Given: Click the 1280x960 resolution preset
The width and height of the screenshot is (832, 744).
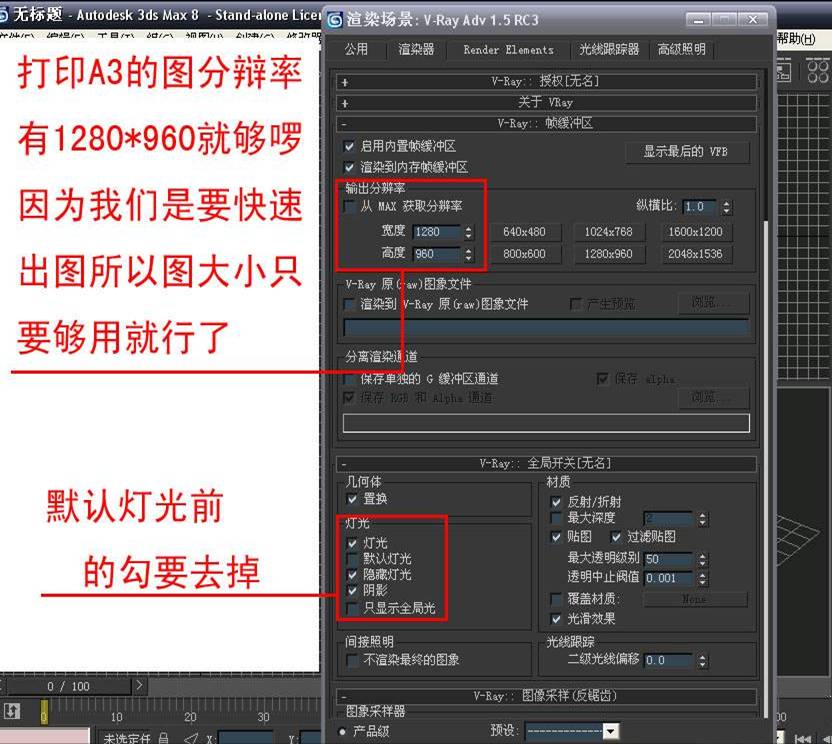Looking at the screenshot, I should (x=609, y=253).
